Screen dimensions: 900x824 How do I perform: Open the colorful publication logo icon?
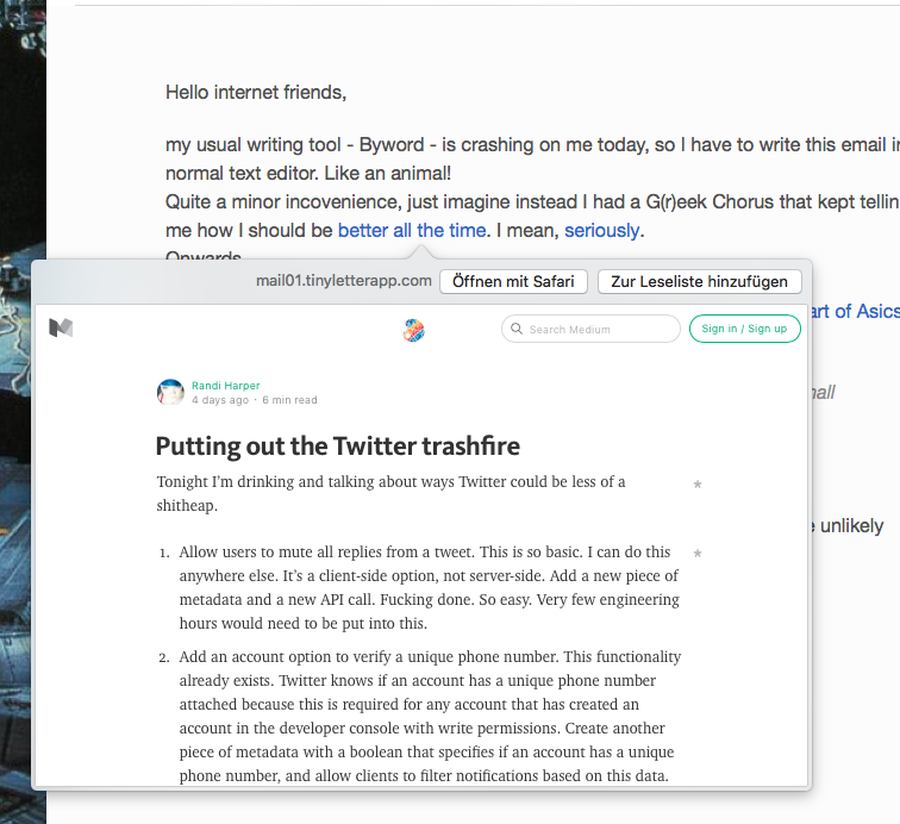point(413,330)
